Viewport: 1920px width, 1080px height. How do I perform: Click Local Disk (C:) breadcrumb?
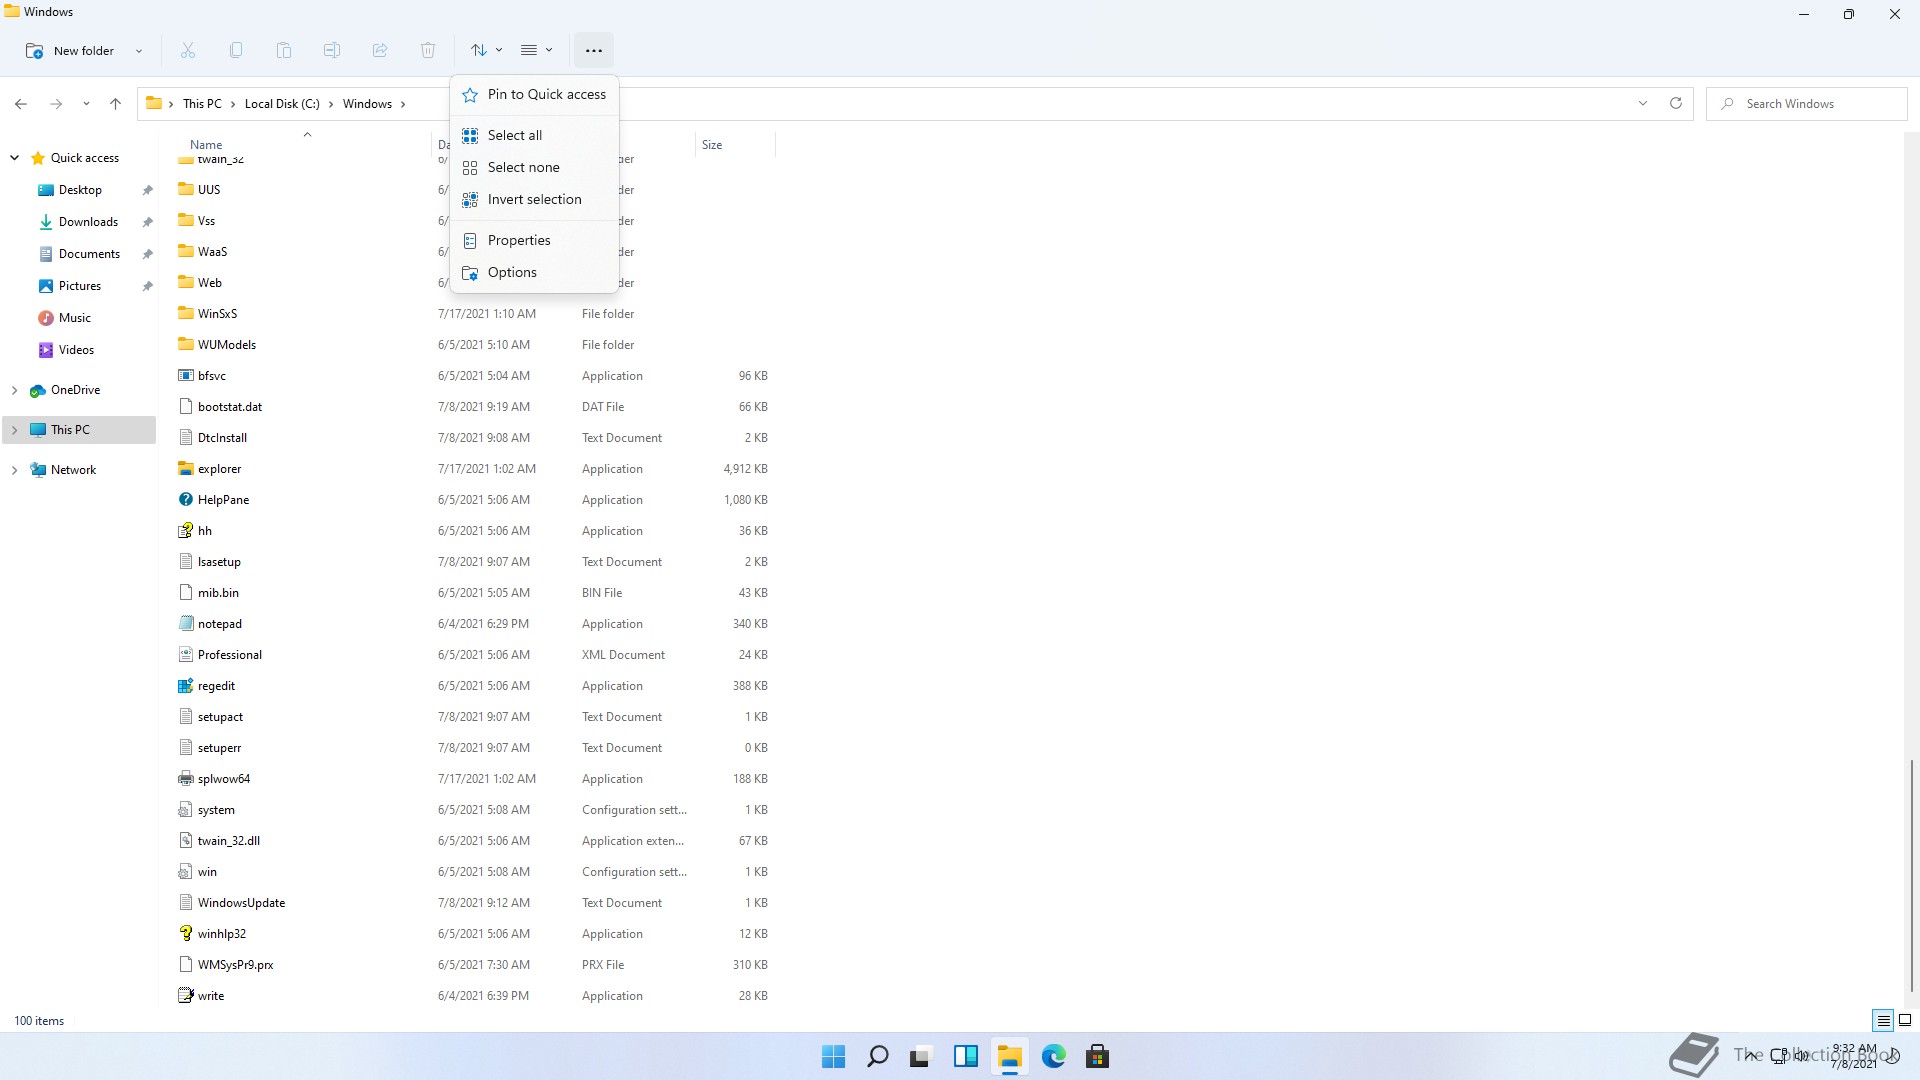click(x=282, y=104)
